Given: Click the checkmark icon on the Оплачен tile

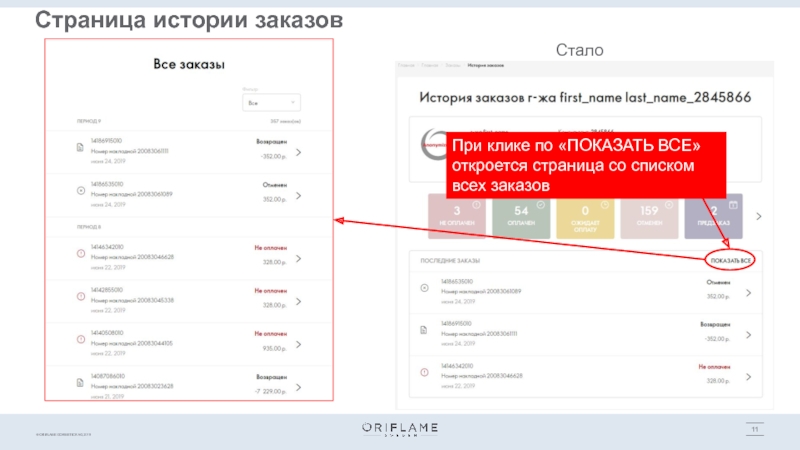Looking at the screenshot, I should (x=541, y=205).
